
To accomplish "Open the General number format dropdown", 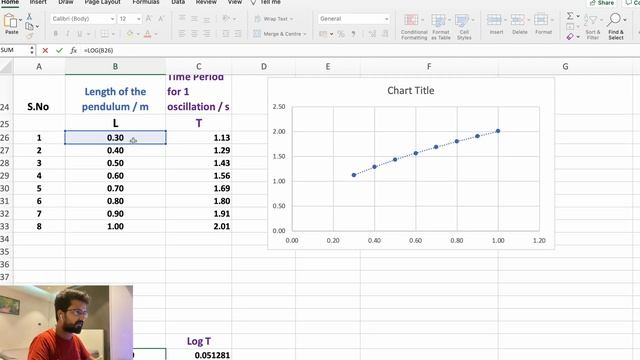I will click(x=386, y=19).
